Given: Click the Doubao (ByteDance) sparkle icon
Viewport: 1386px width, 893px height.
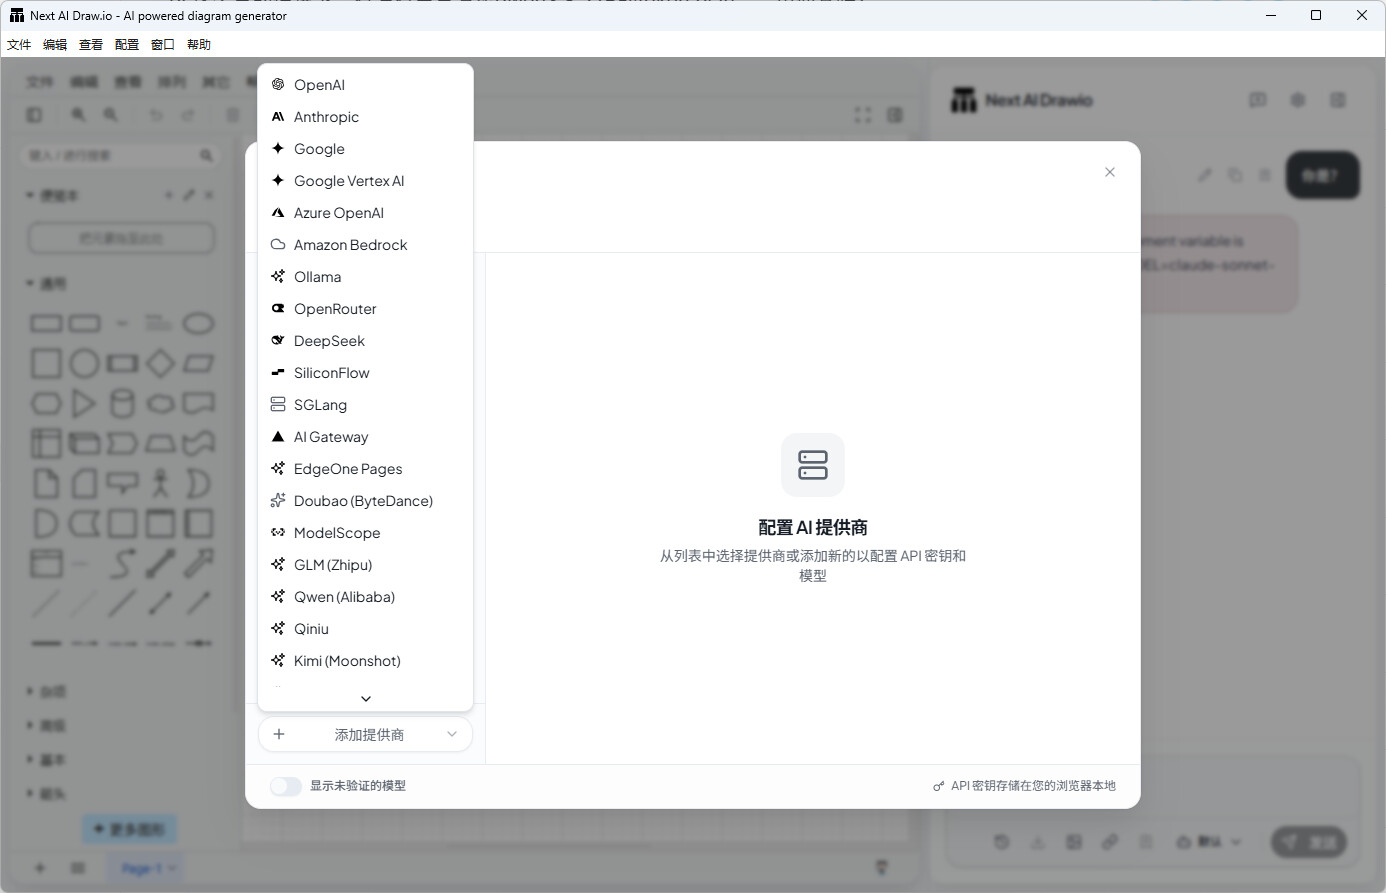Looking at the screenshot, I should (x=278, y=501).
